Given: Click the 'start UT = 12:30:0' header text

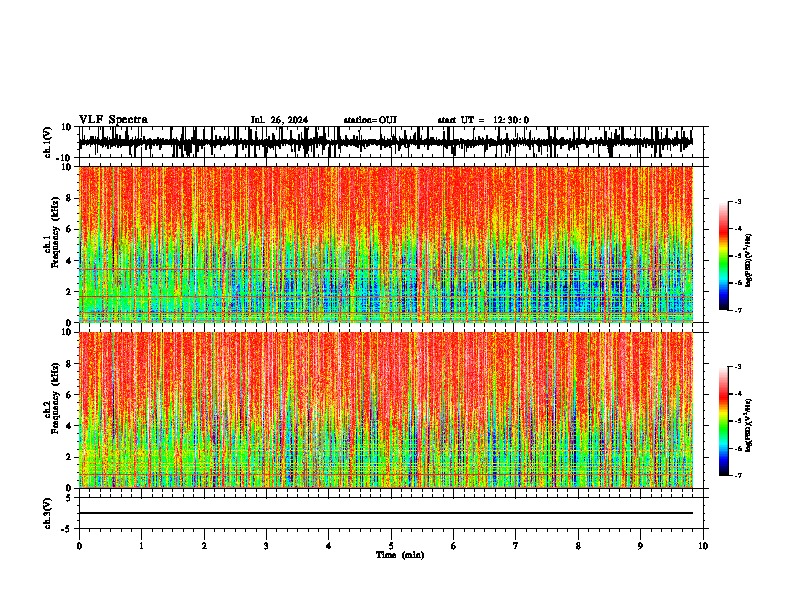Looking at the screenshot, I should (x=483, y=120).
